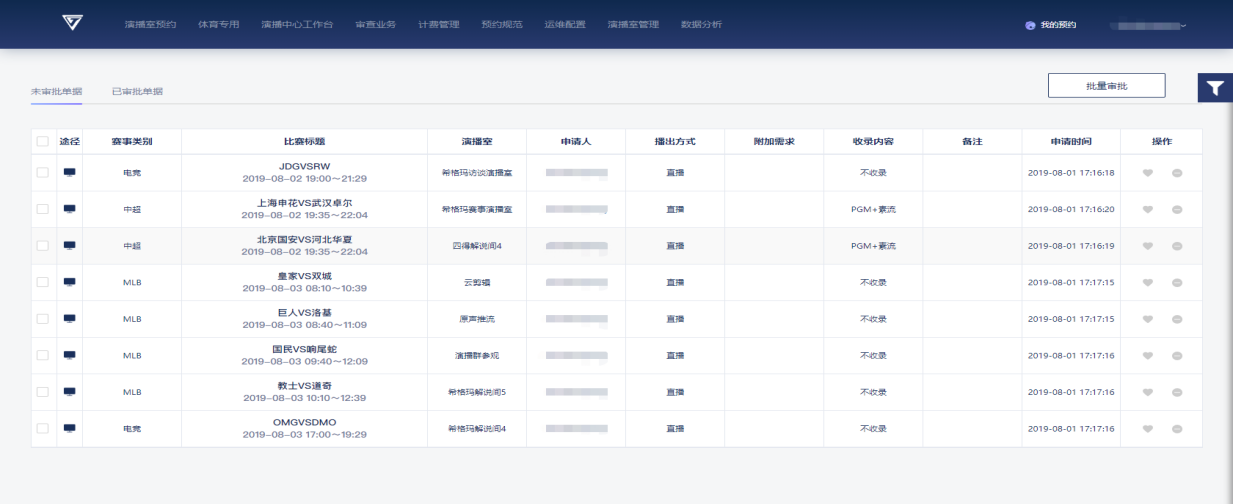Open the 计费管理 menu

(438, 24)
